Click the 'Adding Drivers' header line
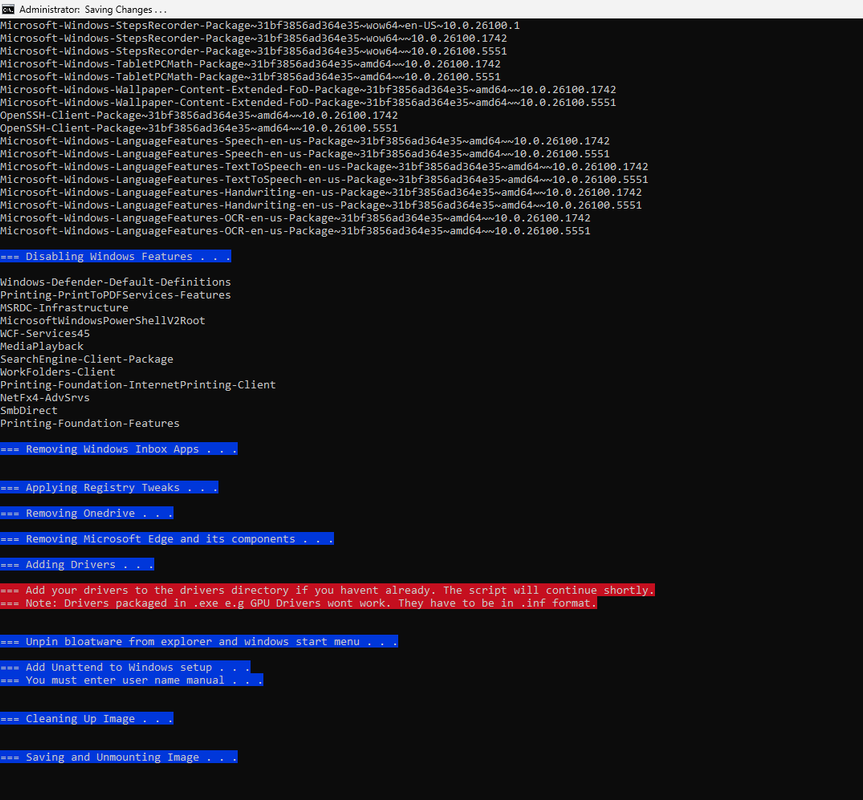Viewport: 863px width, 800px height. coord(77,565)
